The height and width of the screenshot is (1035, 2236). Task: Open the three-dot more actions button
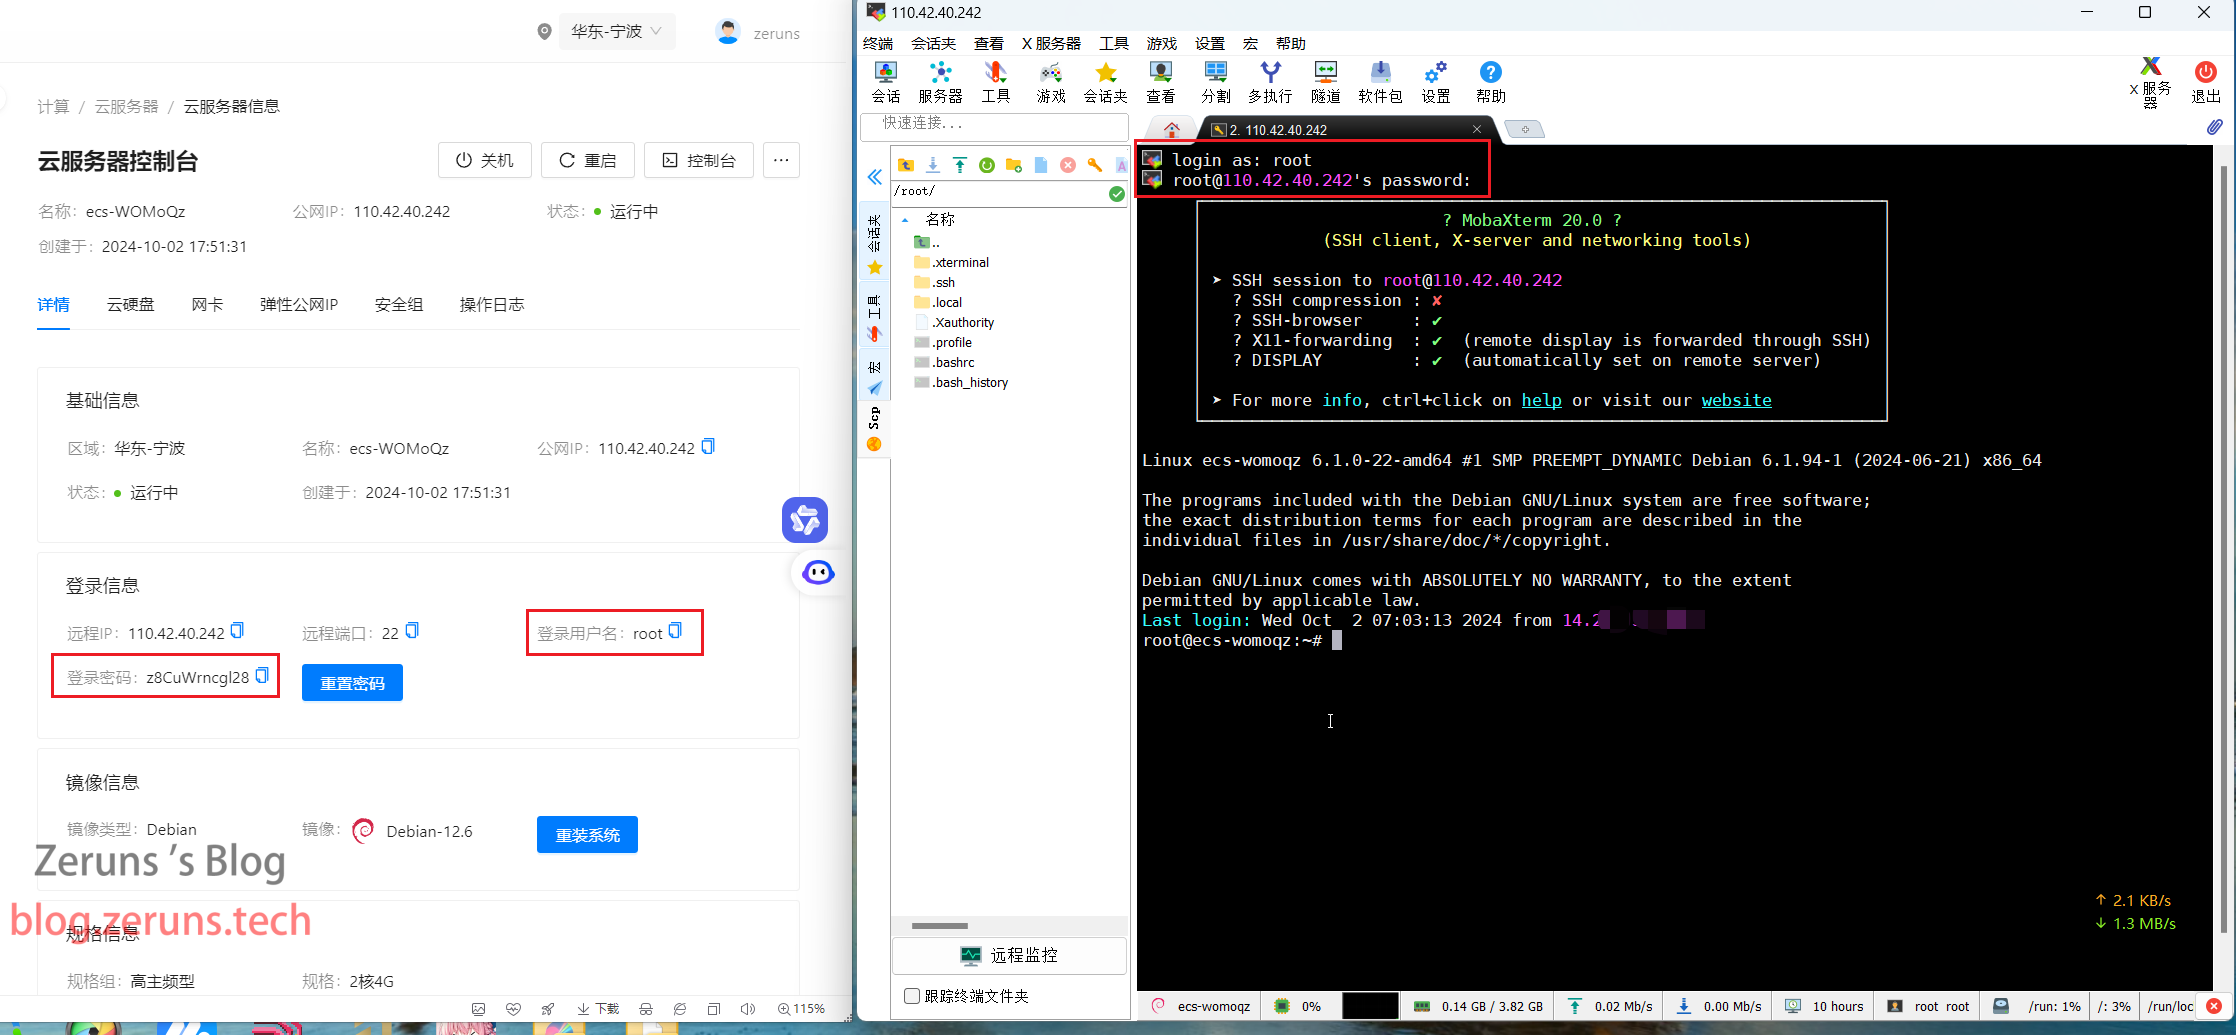click(781, 160)
